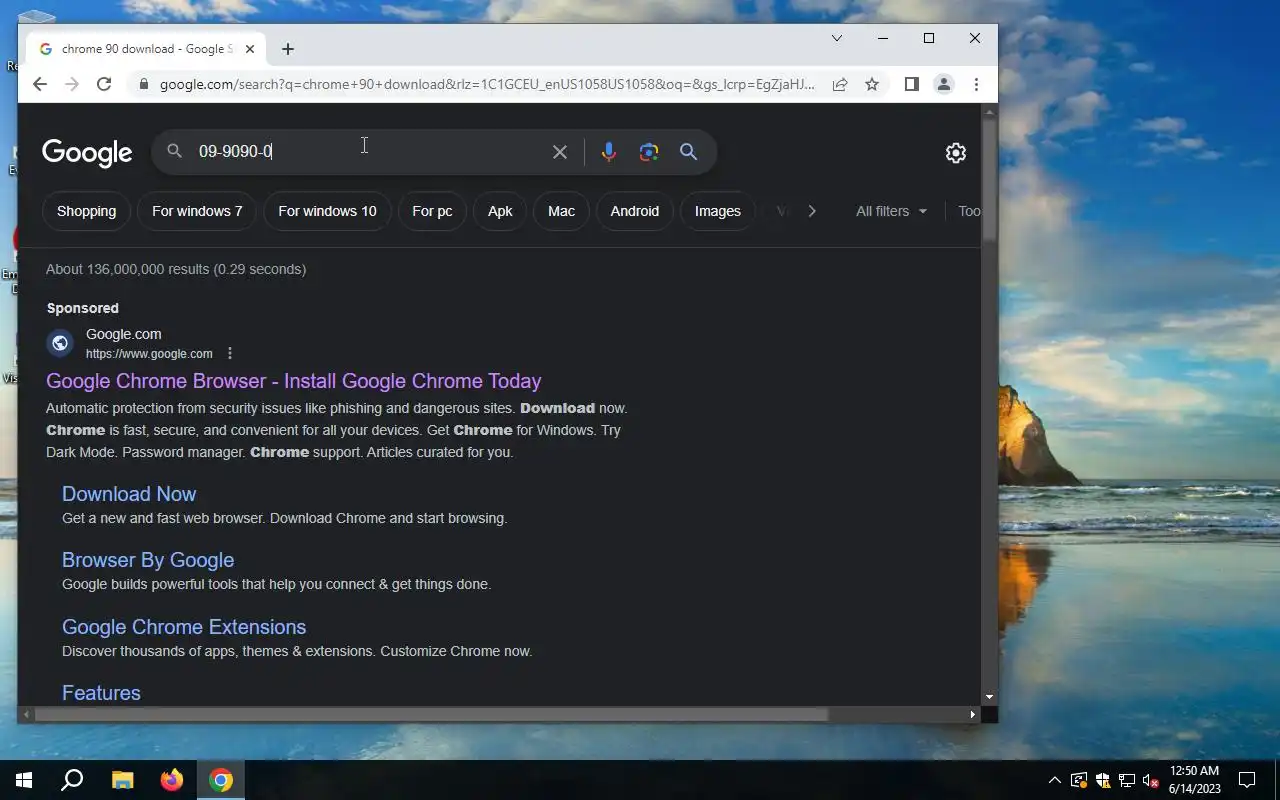The width and height of the screenshot is (1280, 800).
Task: Show hidden system tray icons
Action: tap(1054, 780)
